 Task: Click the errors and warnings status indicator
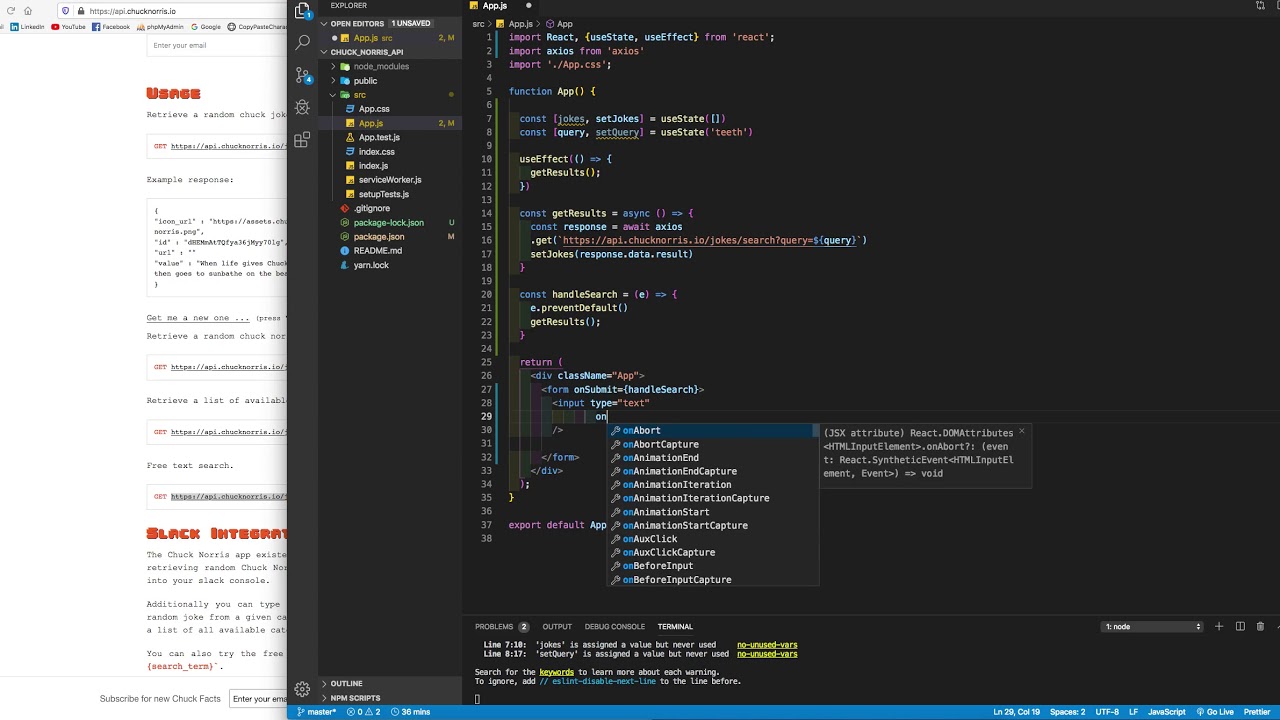tap(364, 712)
